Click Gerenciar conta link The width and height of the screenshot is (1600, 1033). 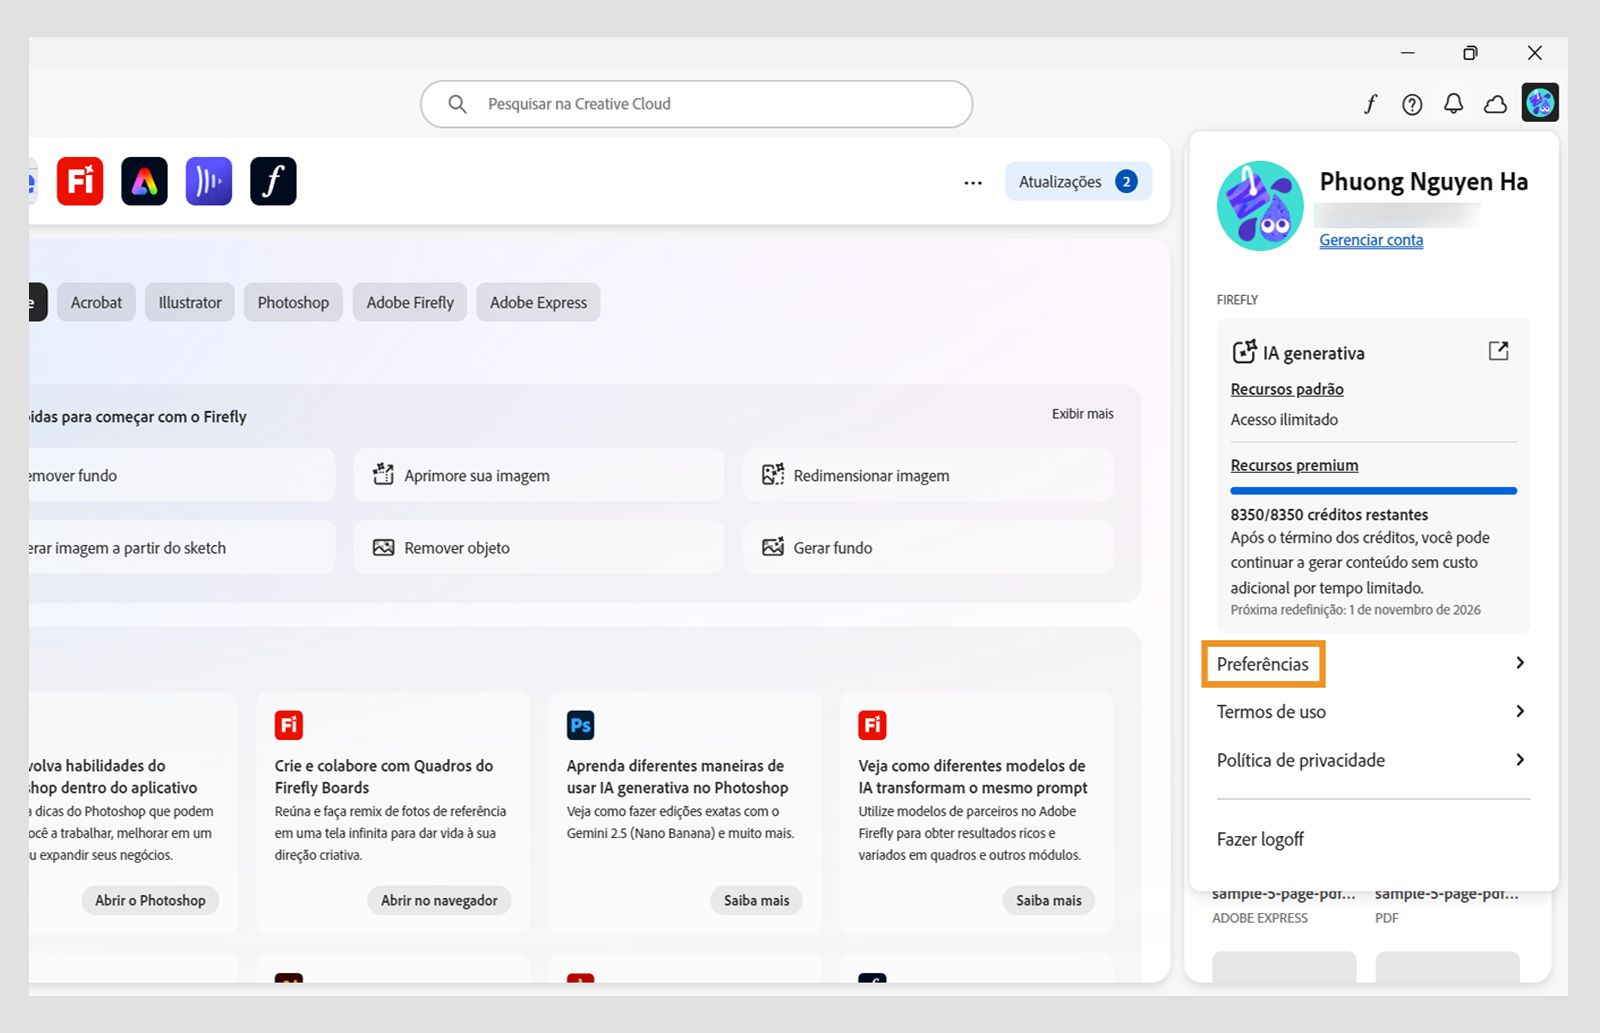pos(1371,240)
